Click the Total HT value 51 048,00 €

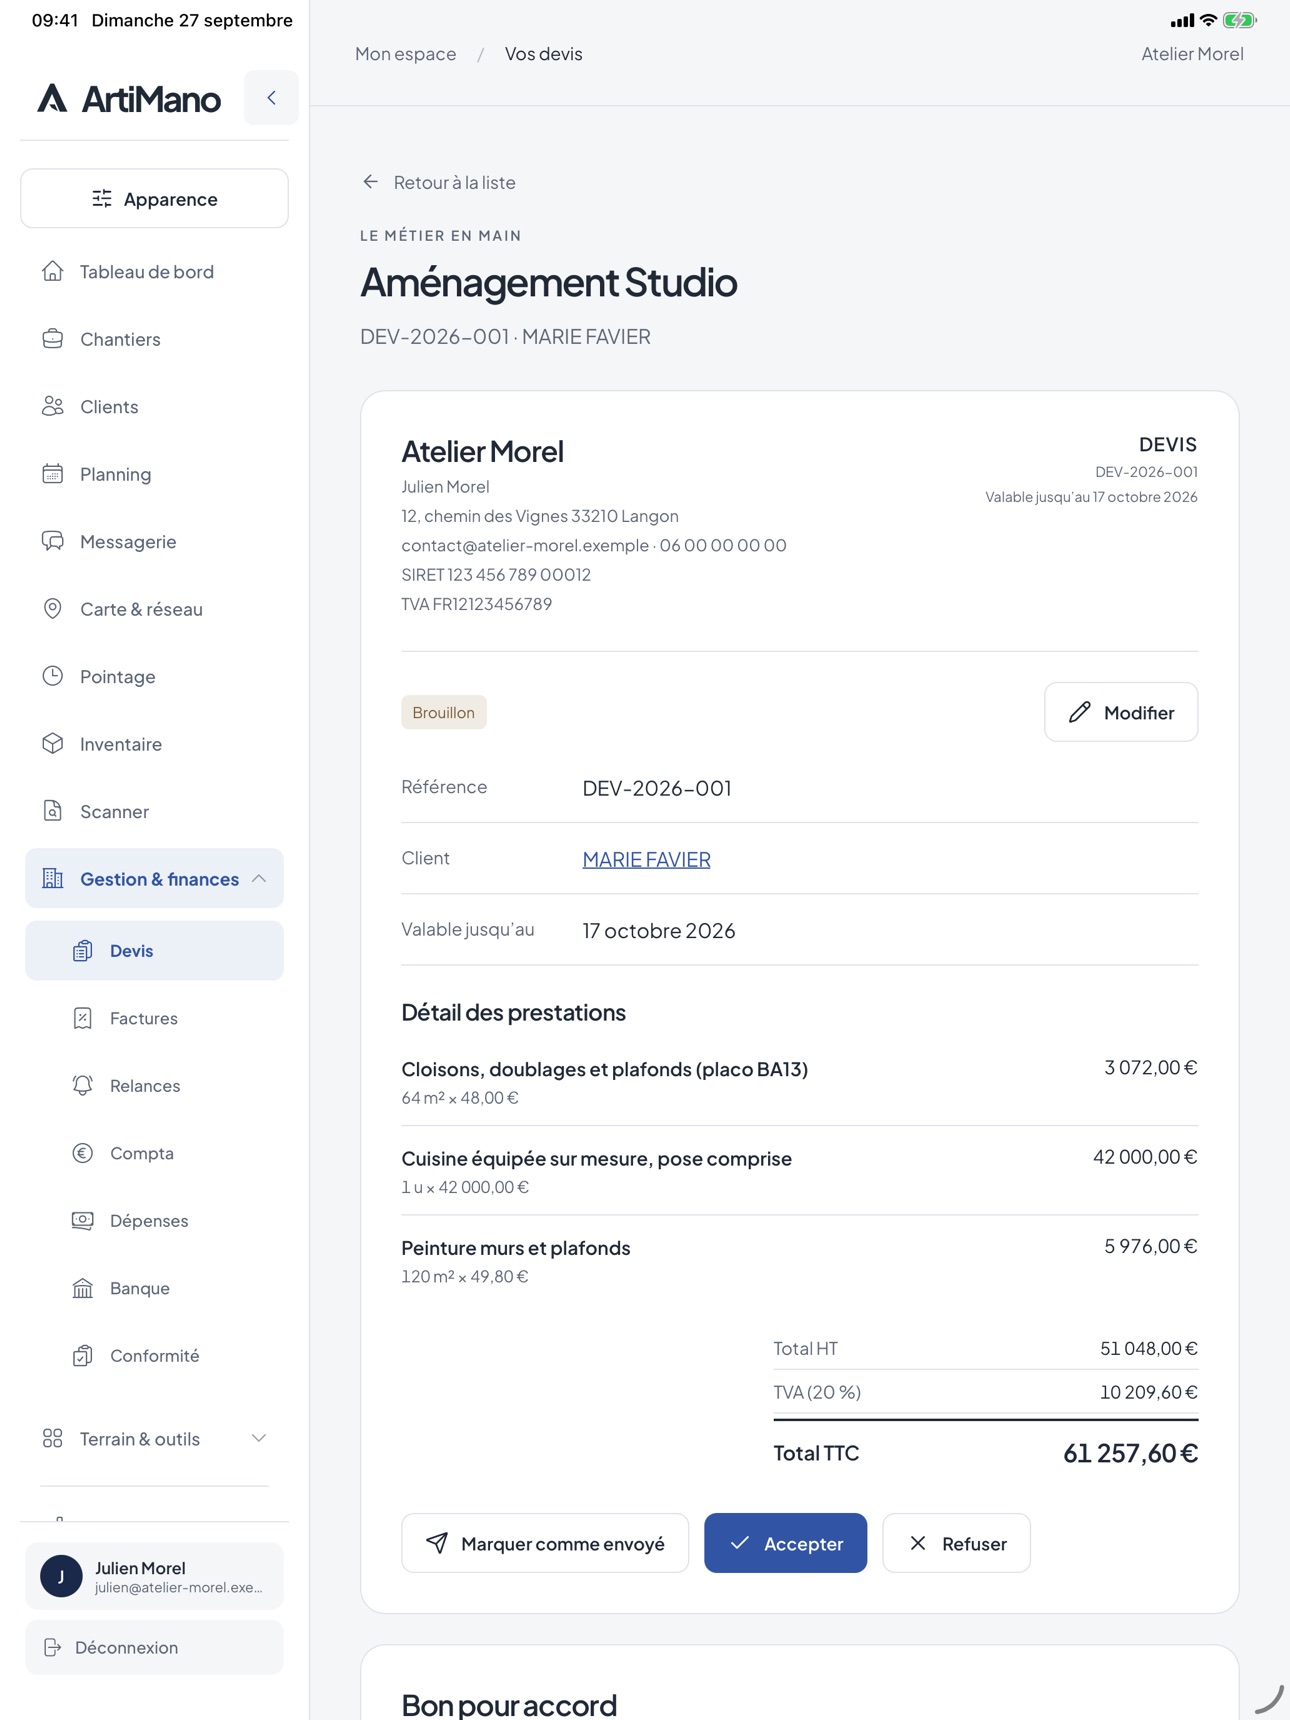(1148, 1348)
